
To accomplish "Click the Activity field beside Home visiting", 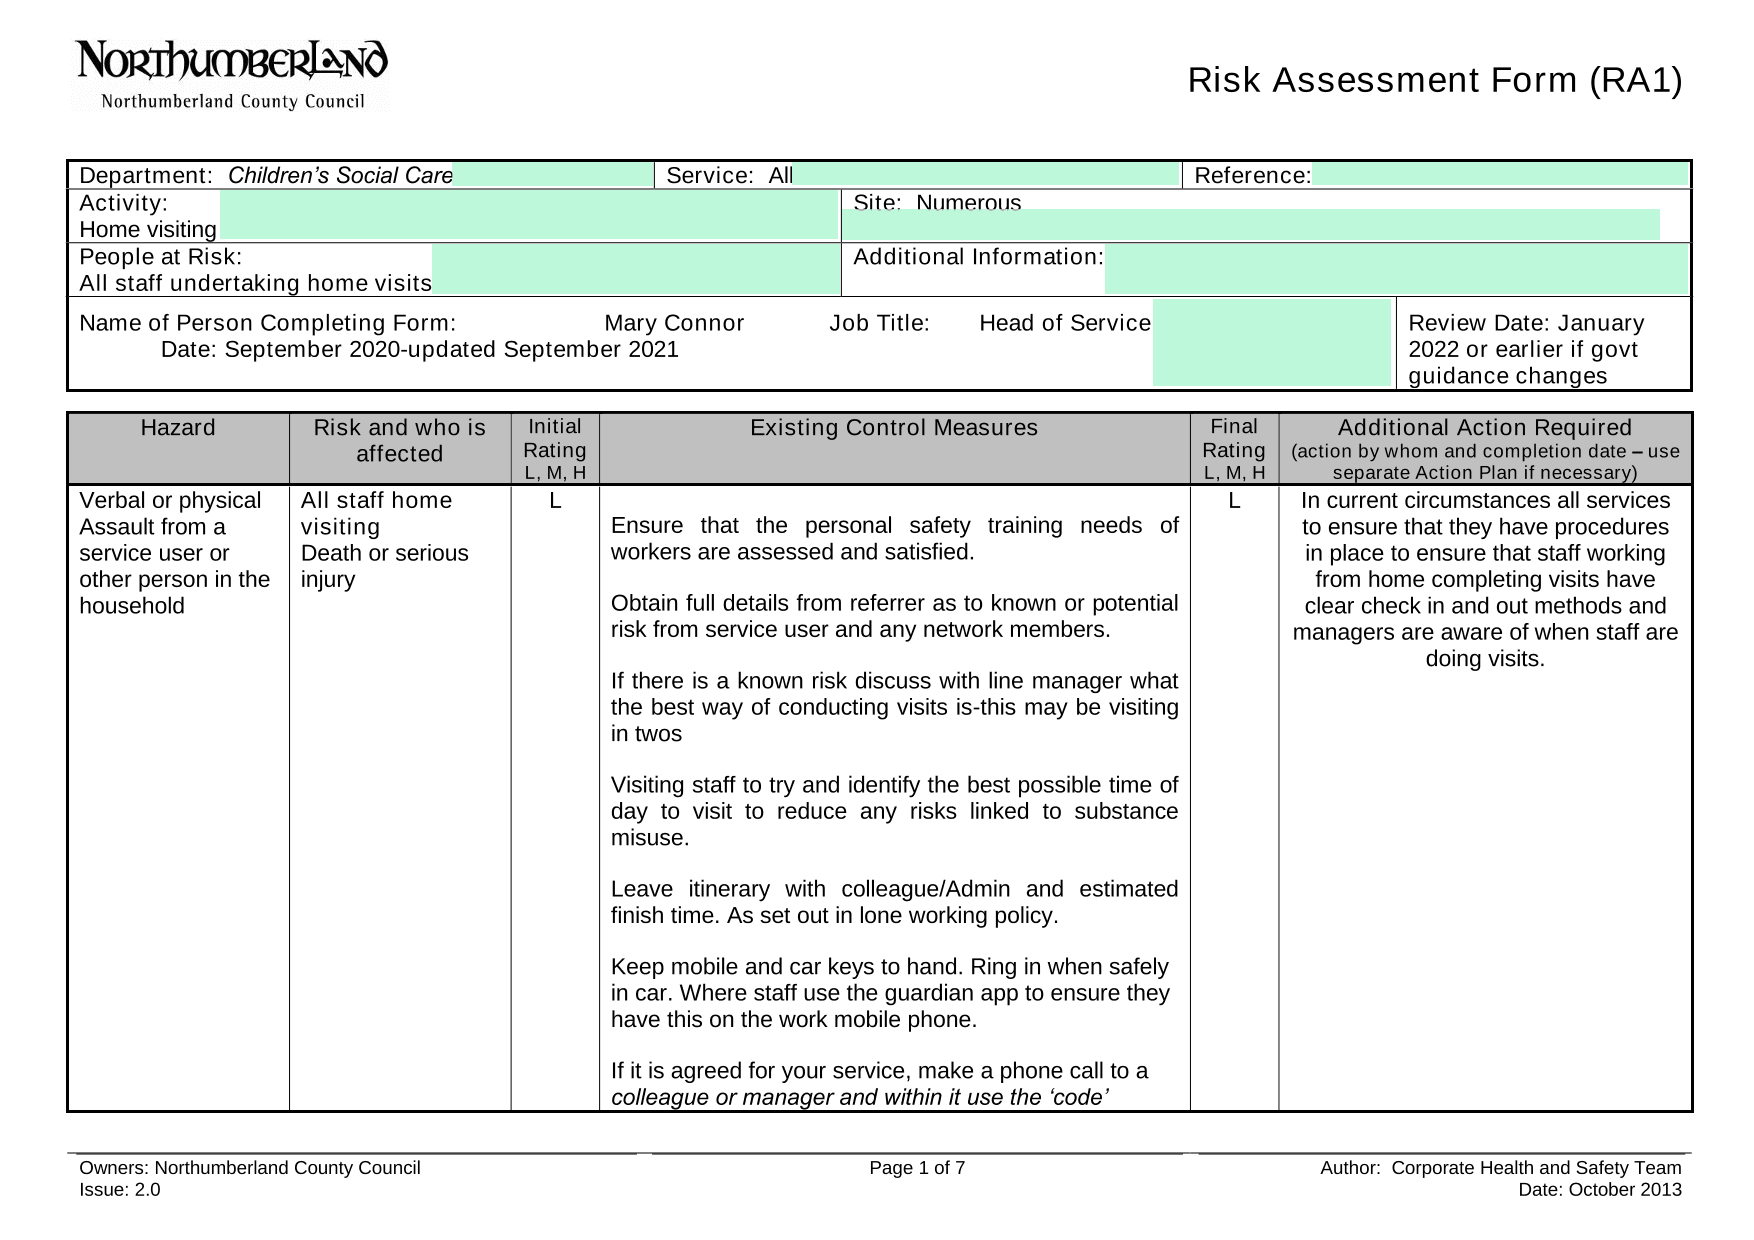I will click(x=529, y=215).
